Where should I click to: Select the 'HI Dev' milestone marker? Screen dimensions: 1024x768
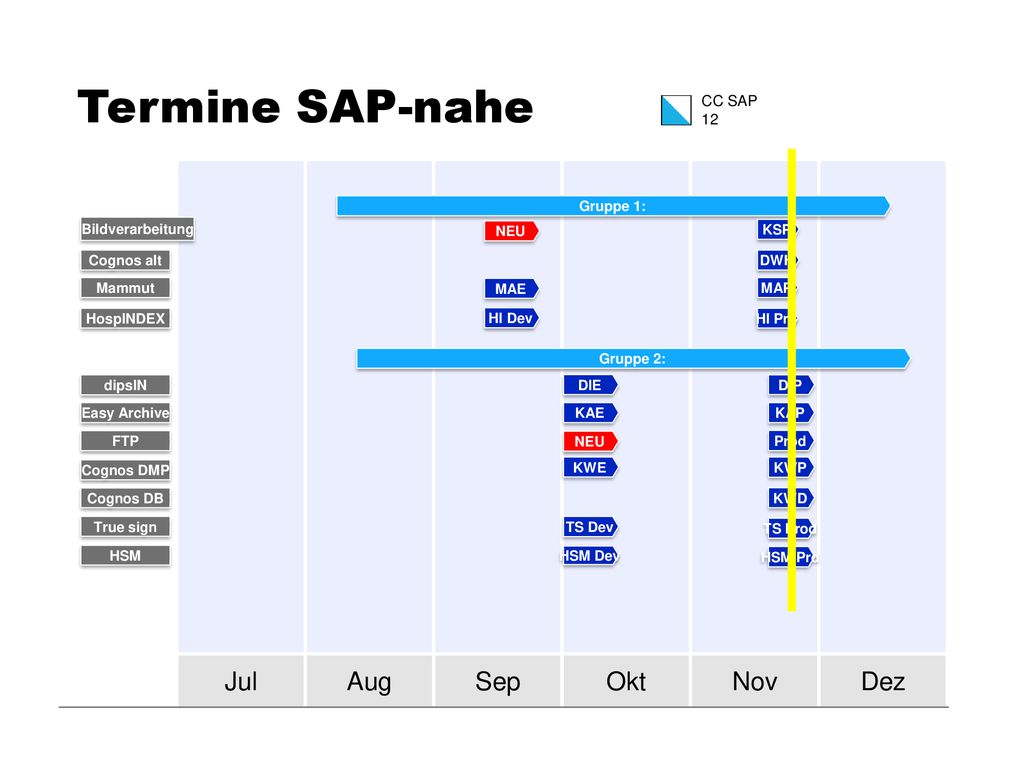pyautogui.click(x=511, y=318)
